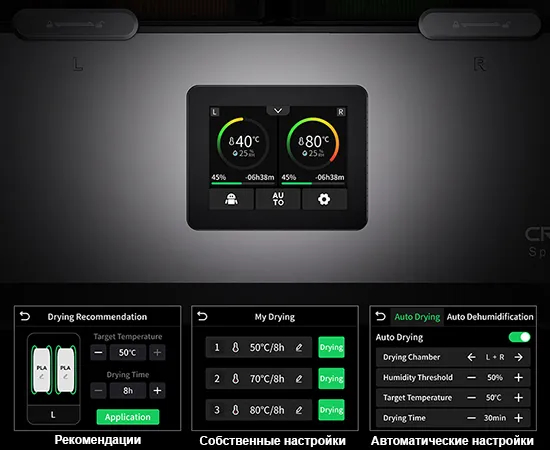The image size is (550, 450).
Task: Go back from Drying Recommendation screen
Action: coord(25,316)
